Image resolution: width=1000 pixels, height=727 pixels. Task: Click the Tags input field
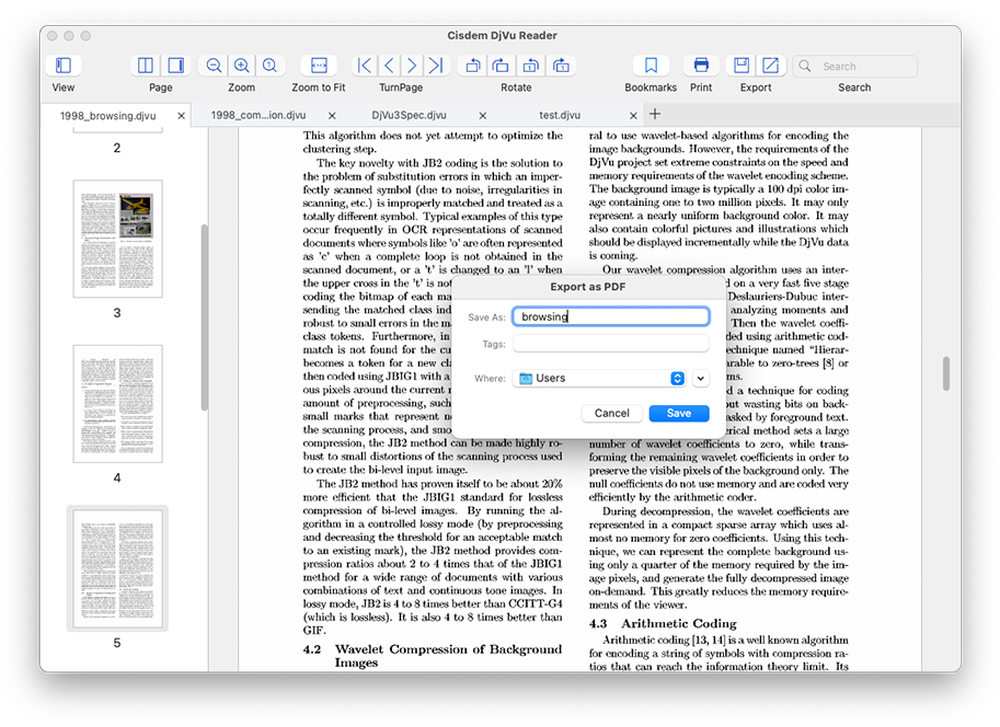tap(611, 344)
